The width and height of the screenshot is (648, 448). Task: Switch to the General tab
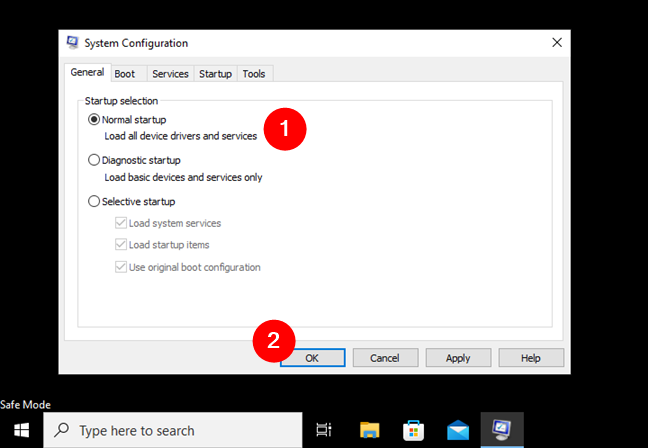87,72
